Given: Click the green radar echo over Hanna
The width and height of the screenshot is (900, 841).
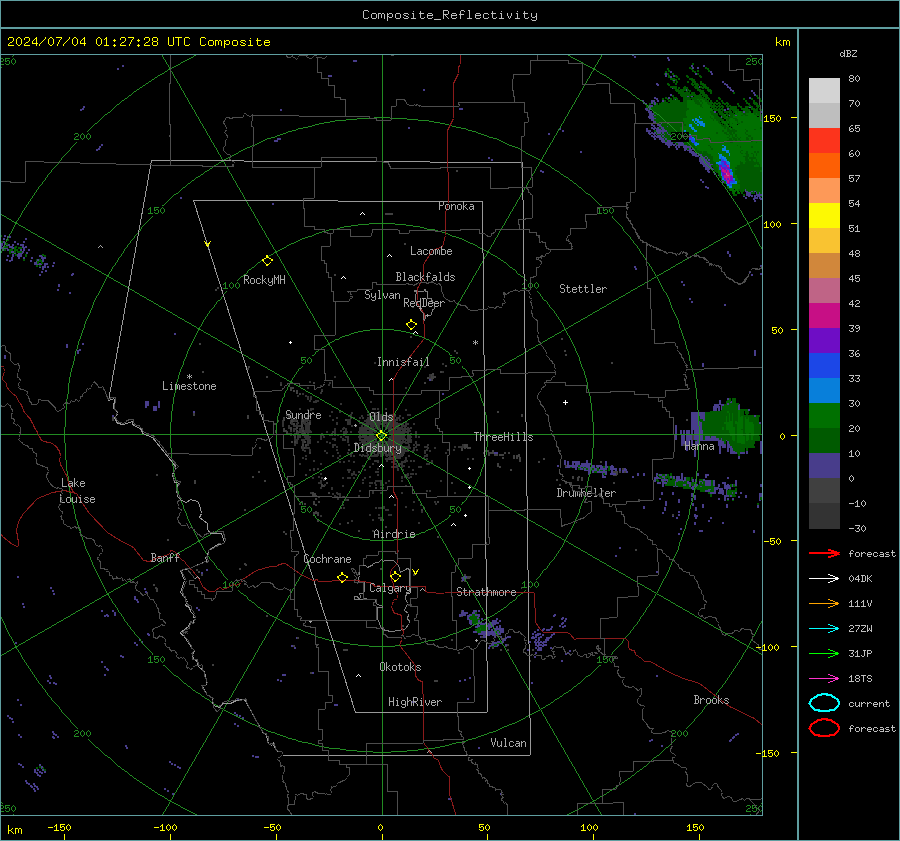Looking at the screenshot, I should (x=732, y=426).
